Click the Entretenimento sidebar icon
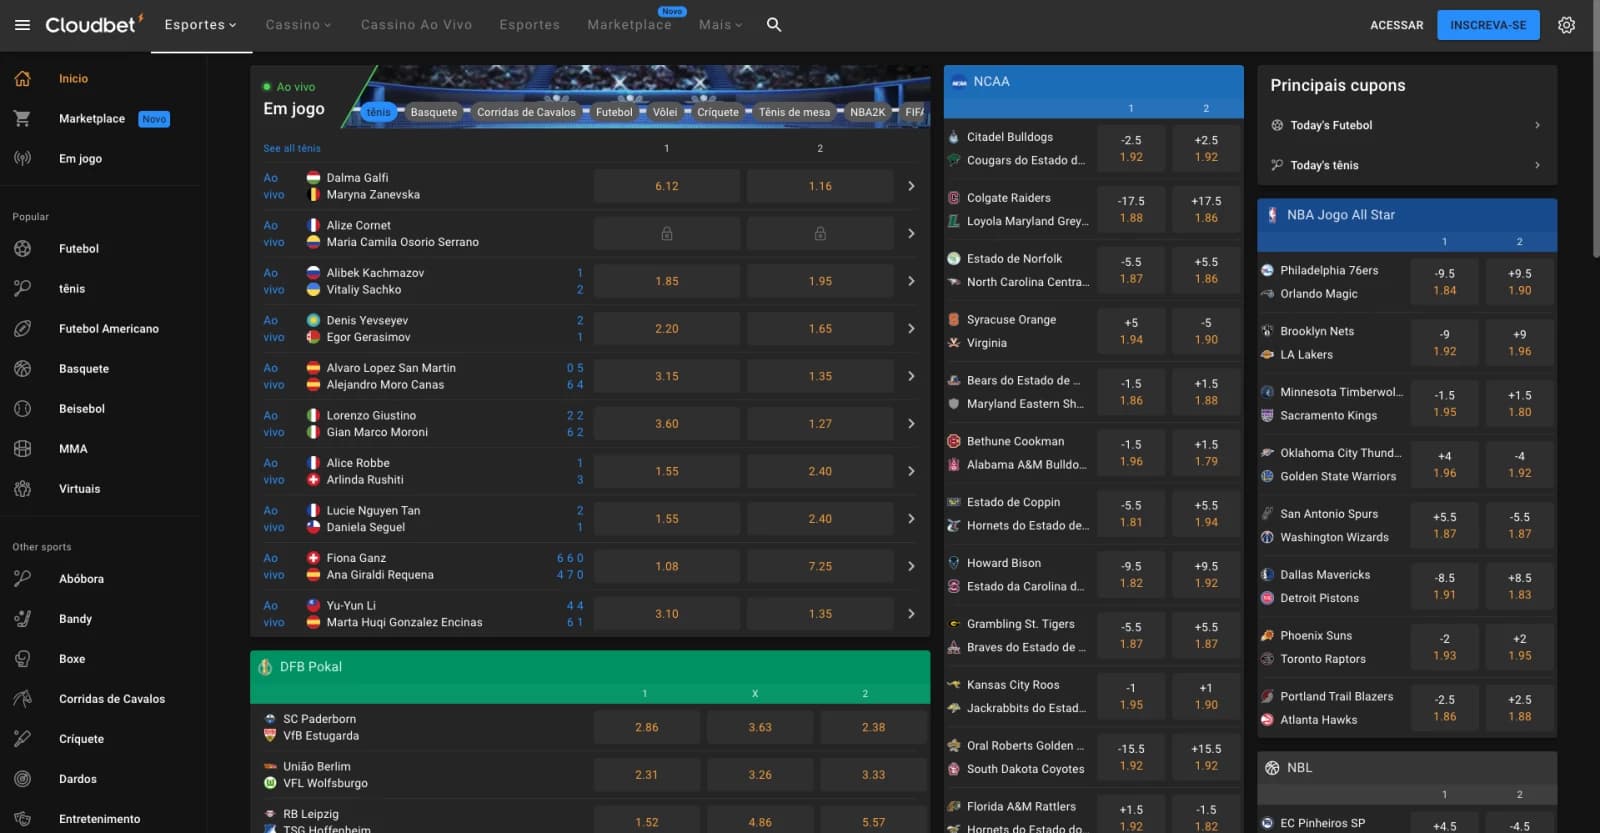 coord(22,818)
